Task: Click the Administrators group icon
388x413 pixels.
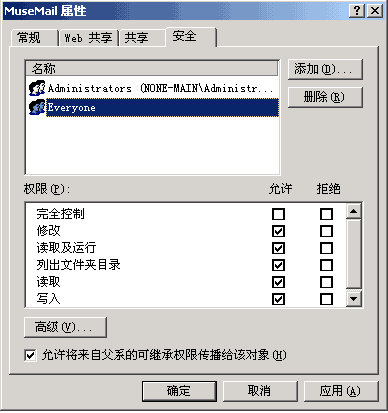Action: (37, 88)
